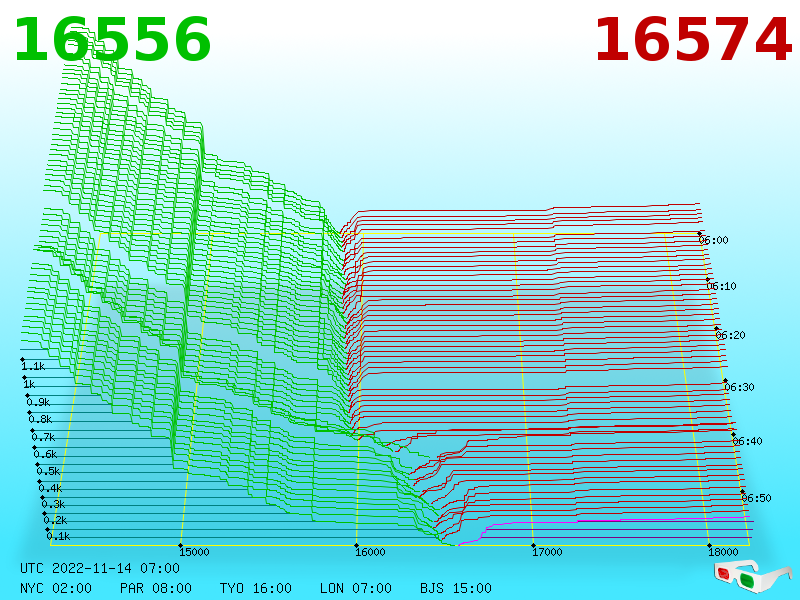
Task: Click the 0.3k depth axis label
Action: [x=53, y=505]
